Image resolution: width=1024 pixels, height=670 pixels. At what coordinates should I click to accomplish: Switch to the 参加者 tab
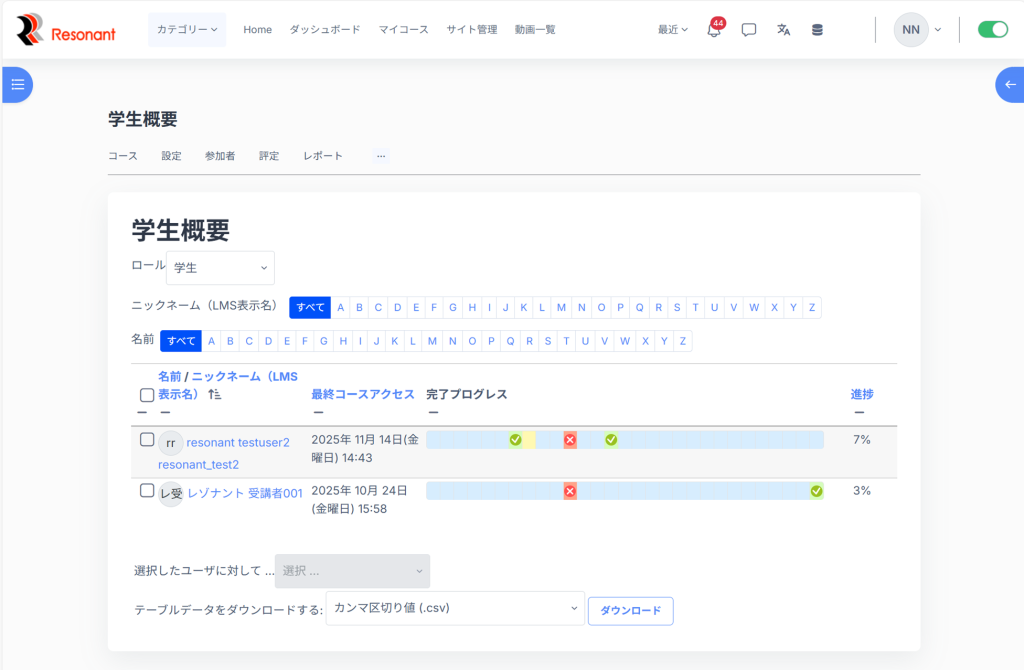[x=220, y=156]
